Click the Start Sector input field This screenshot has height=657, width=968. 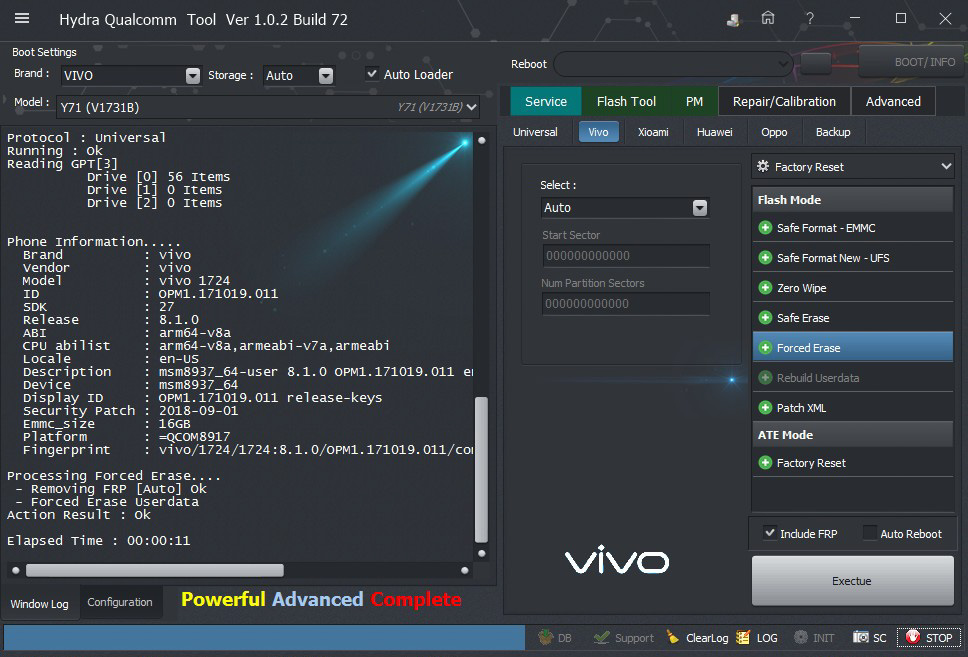[626, 256]
